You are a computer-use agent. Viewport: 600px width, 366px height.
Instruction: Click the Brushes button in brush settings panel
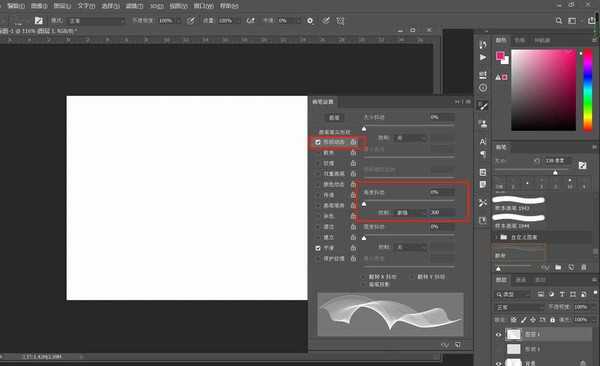pos(334,118)
